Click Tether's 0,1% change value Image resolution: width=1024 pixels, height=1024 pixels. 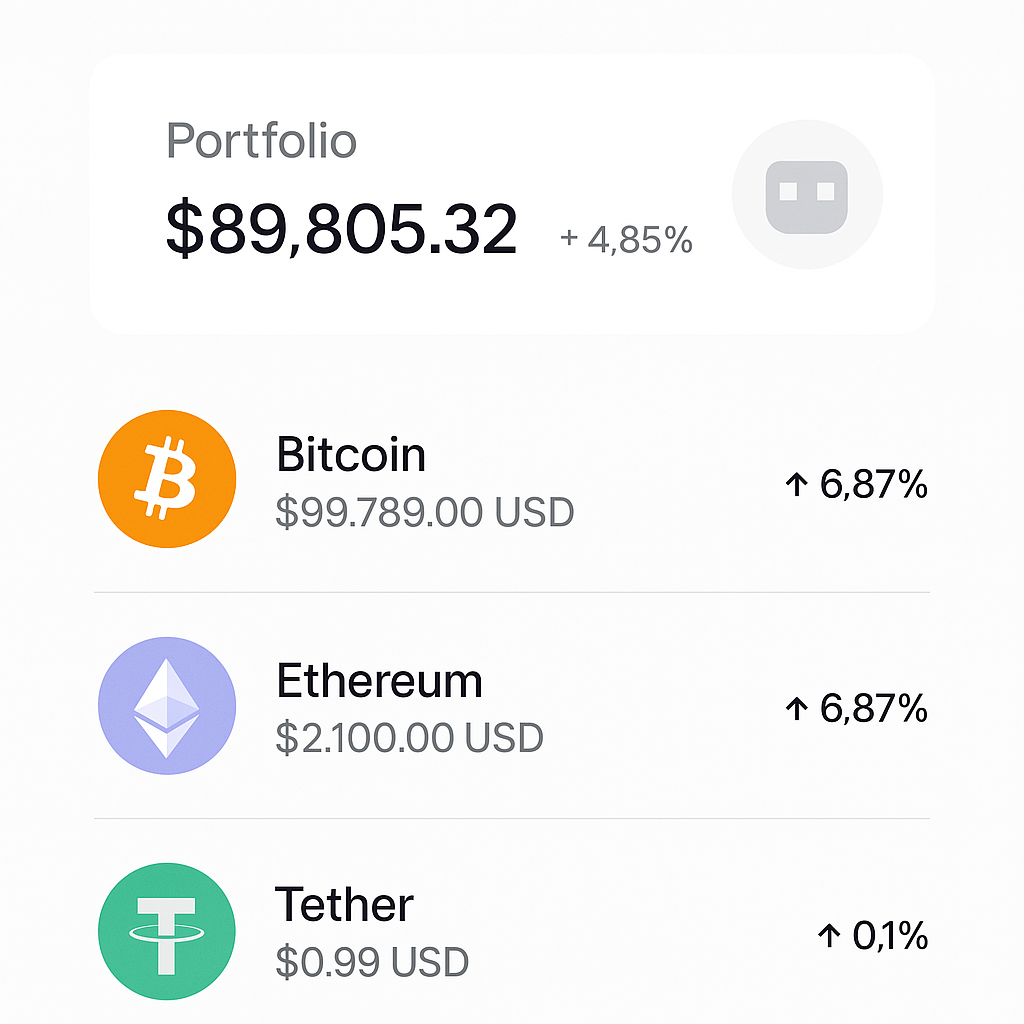click(x=890, y=935)
